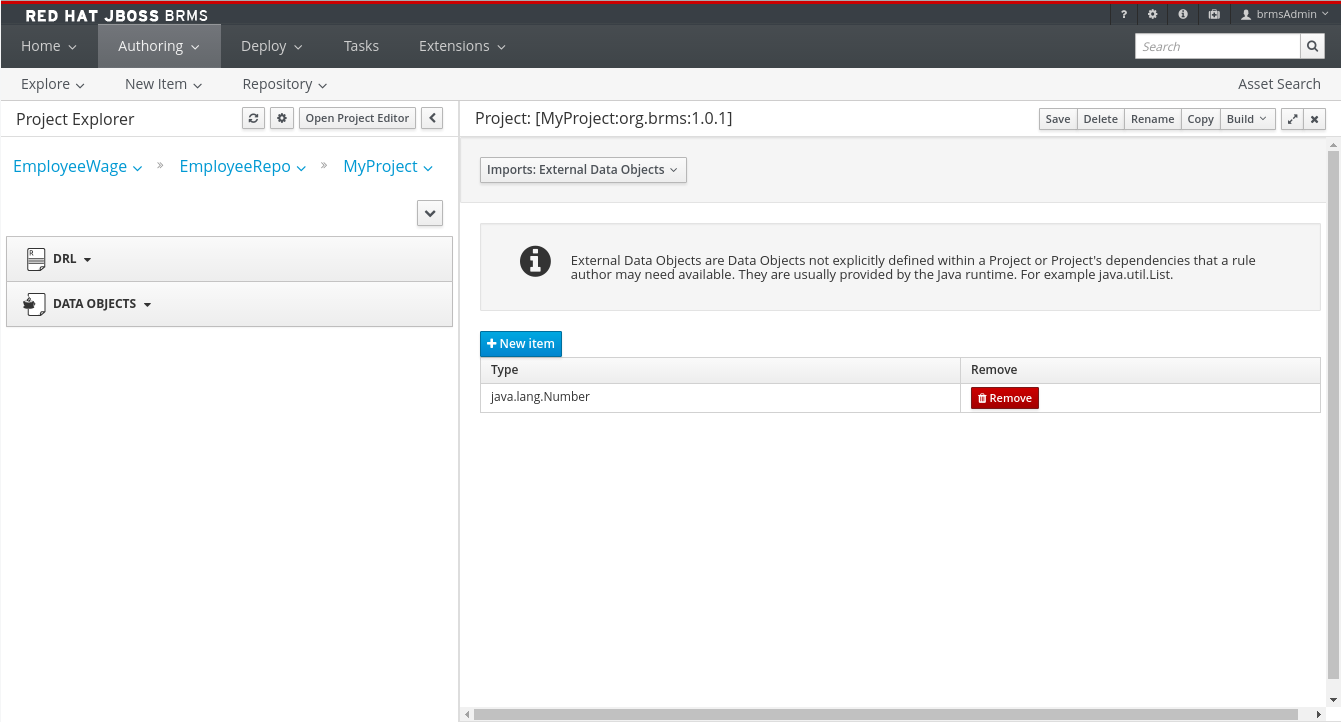Collapse the Project Explorer panel
Viewport: 1341px width, 722px height.
432,118
